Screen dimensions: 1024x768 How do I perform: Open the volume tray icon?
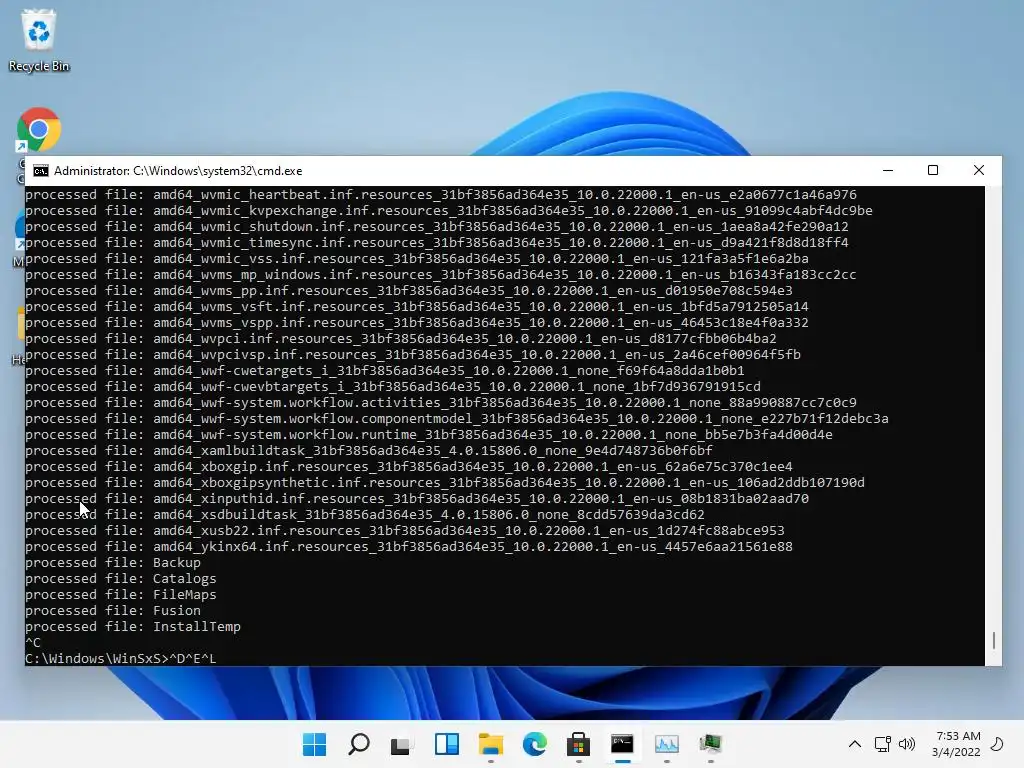pyautogui.click(x=907, y=744)
